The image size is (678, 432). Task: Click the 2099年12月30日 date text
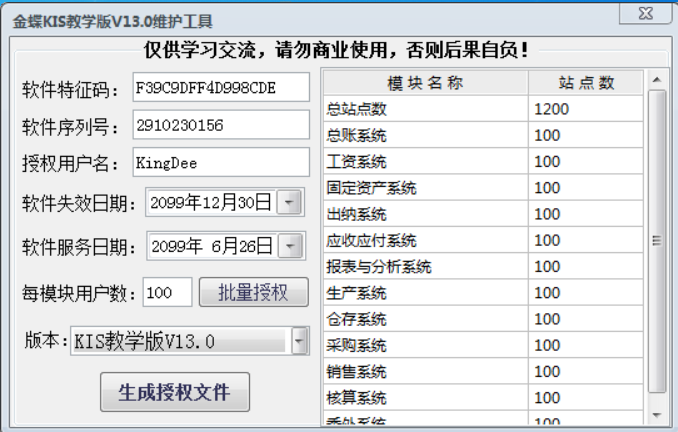211,202
